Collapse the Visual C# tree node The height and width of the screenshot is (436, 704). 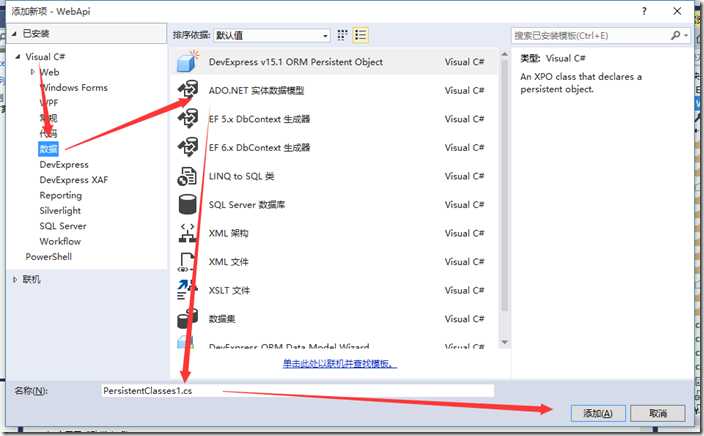18,57
